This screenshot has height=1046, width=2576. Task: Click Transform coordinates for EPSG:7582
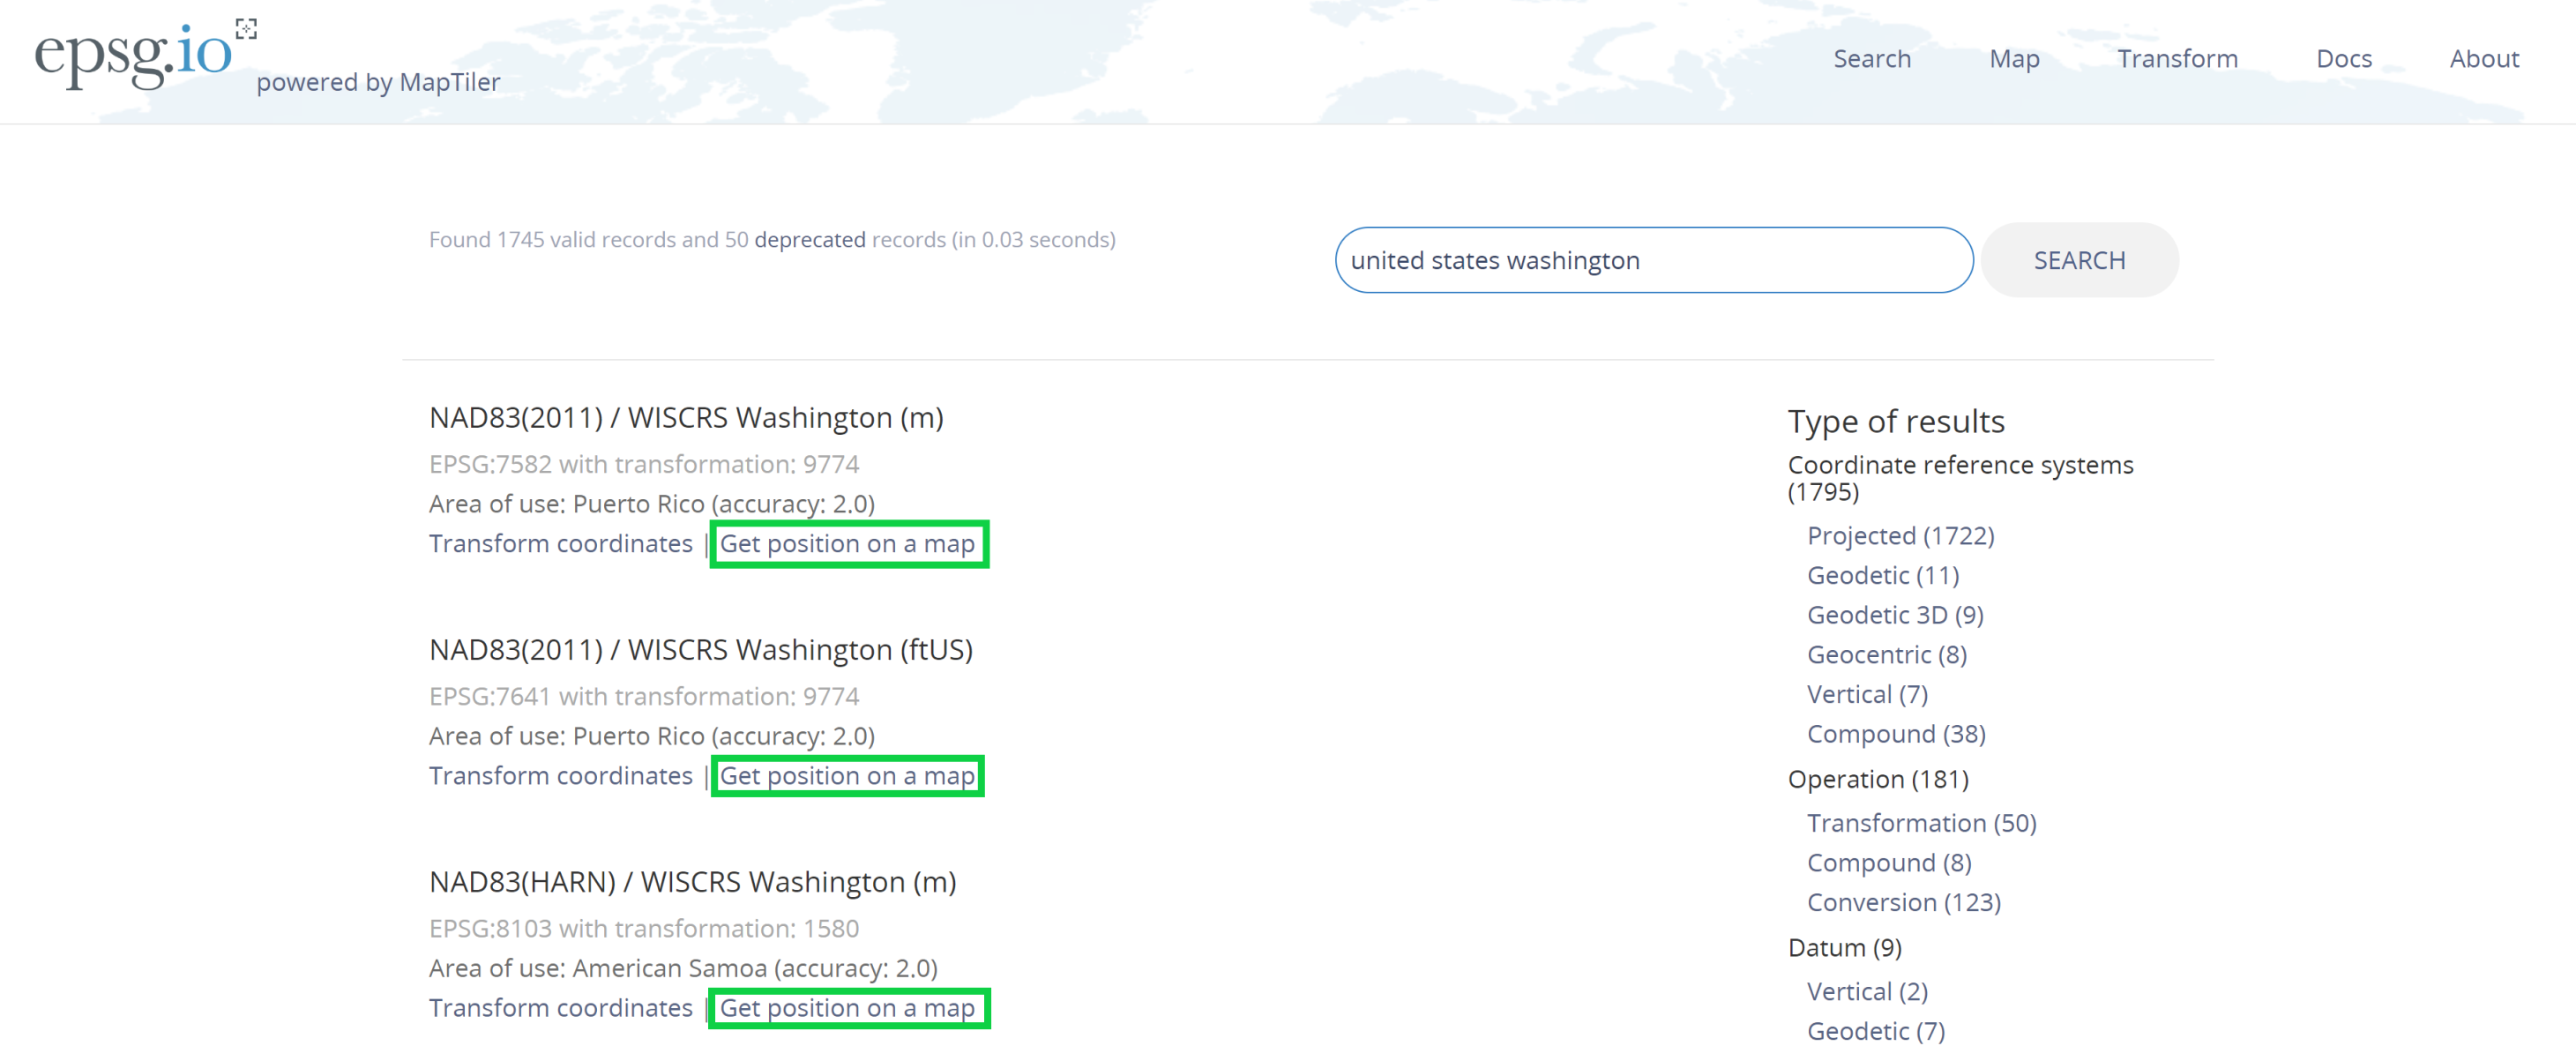560,544
